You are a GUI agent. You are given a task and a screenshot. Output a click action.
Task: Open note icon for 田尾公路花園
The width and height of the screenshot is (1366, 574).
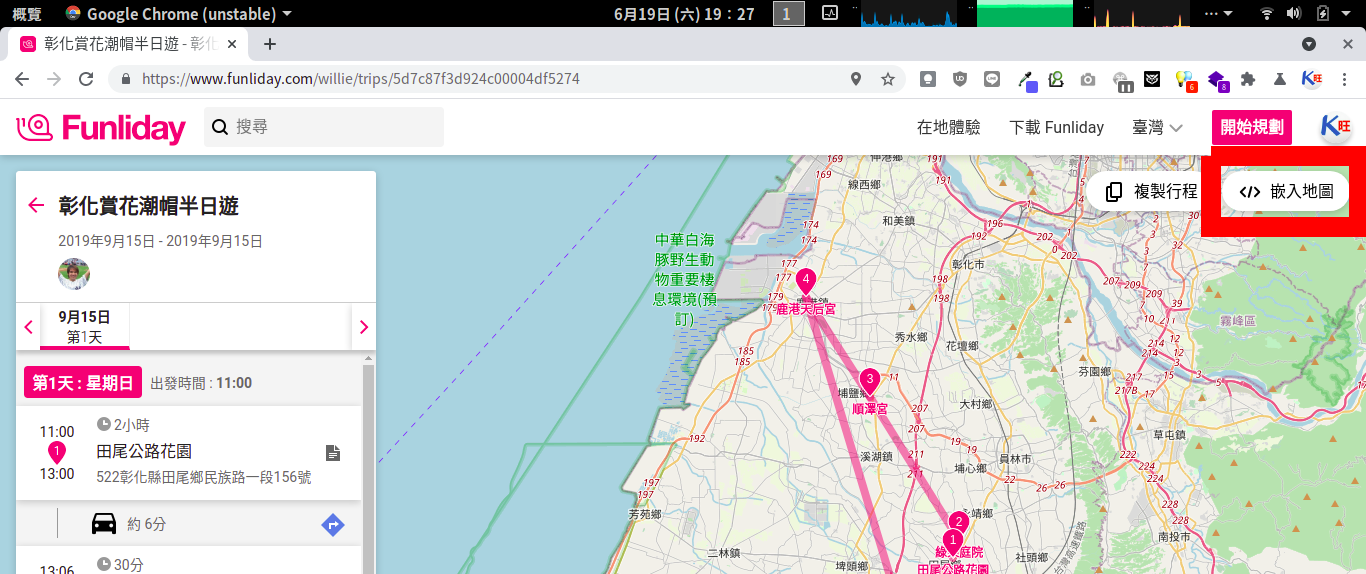pyautogui.click(x=333, y=453)
